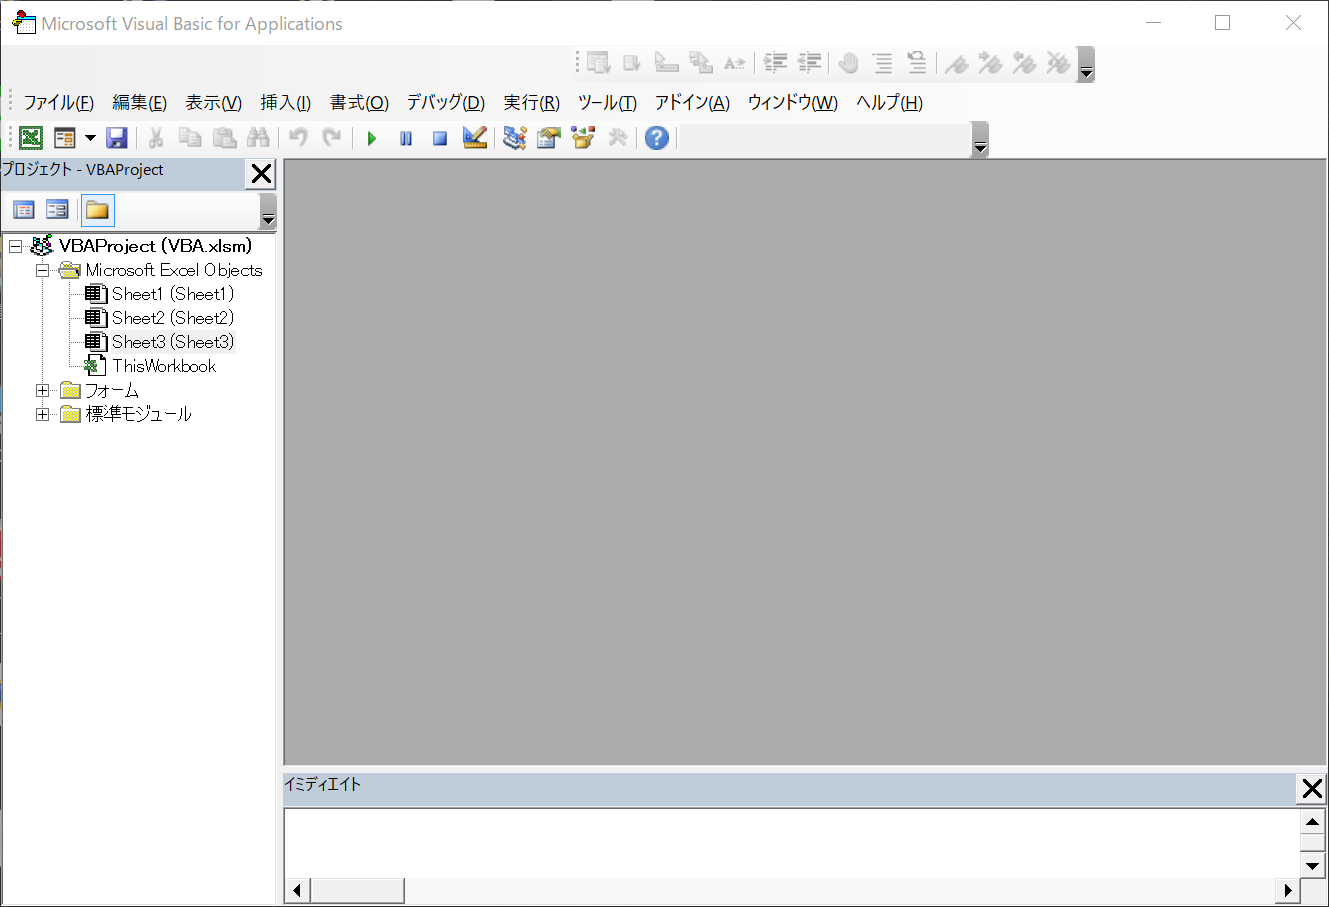
Task: Open the 挿入(I) menu
Action: (x=285, y=102)
